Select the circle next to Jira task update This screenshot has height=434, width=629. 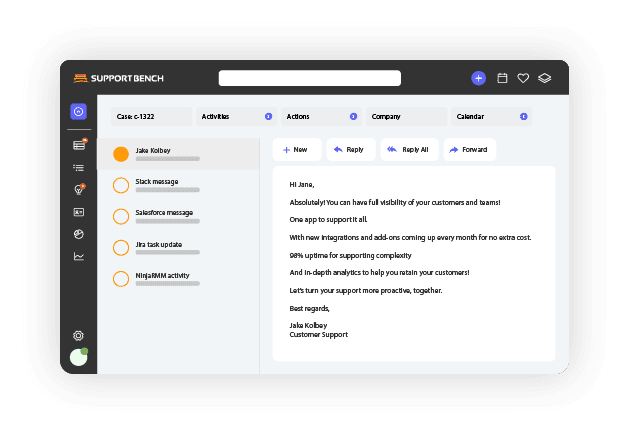click(121, 247)
